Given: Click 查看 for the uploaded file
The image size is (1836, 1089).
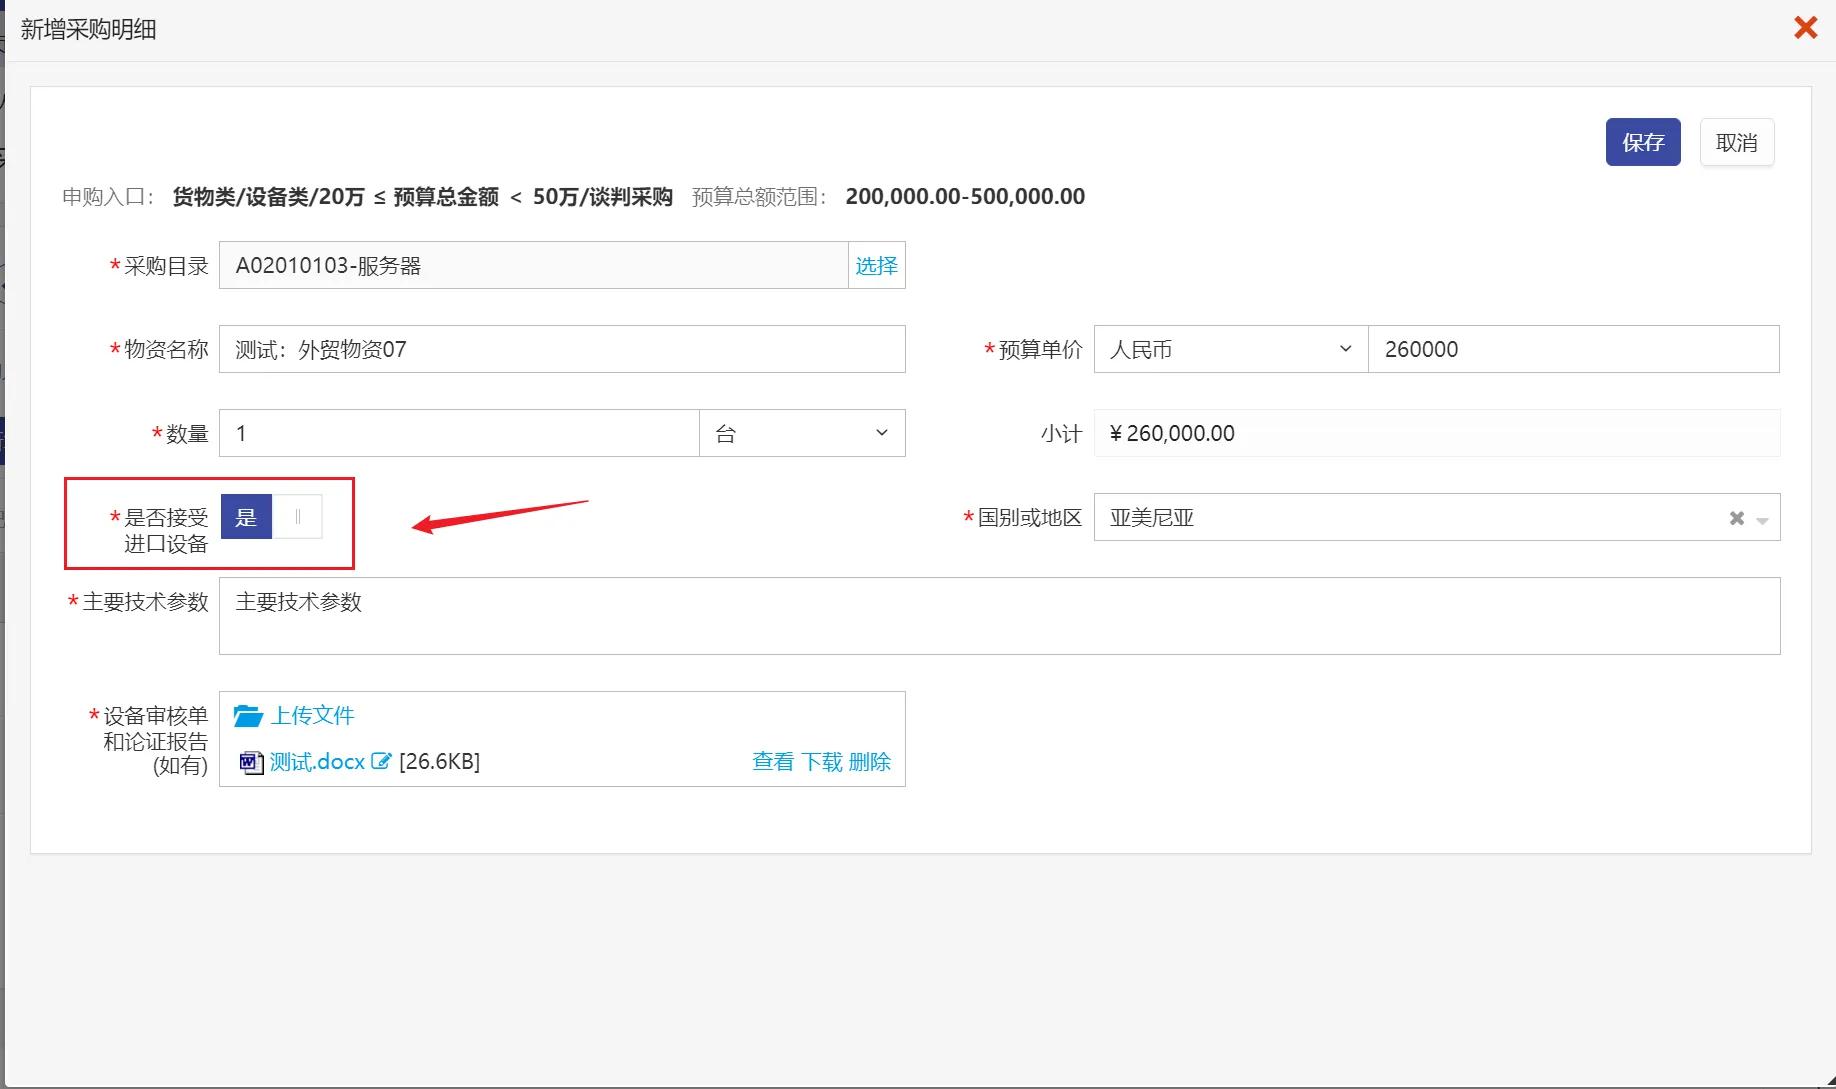Looking at the screenshot, I should [x=773, y=762].
